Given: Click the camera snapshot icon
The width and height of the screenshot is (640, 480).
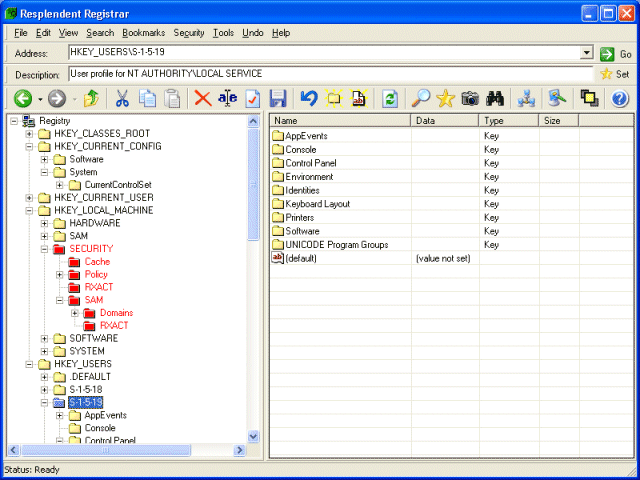Looking at the screenshot, I should pos(470,98).
